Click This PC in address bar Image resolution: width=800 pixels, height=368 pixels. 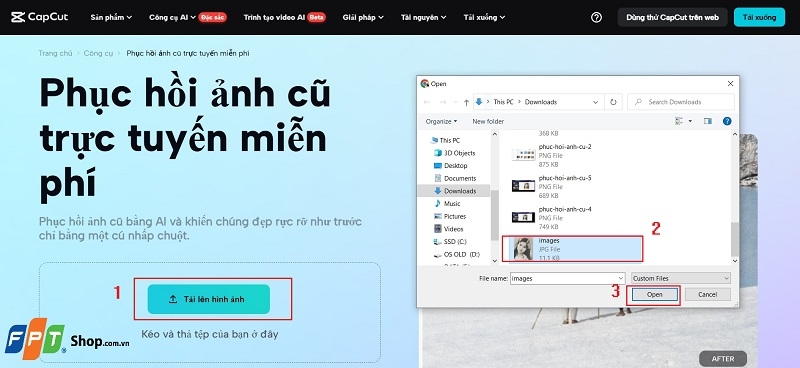503,102
